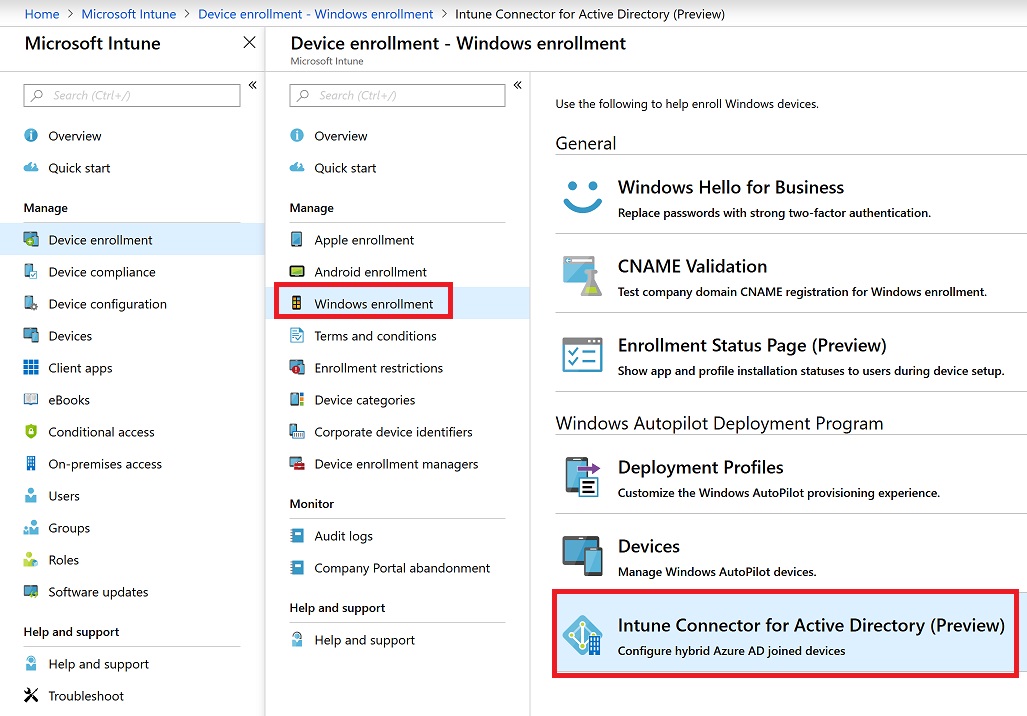Click the On-premises access building icon
The height and width of the screenshot is (716, 1027).
[31, 463]
